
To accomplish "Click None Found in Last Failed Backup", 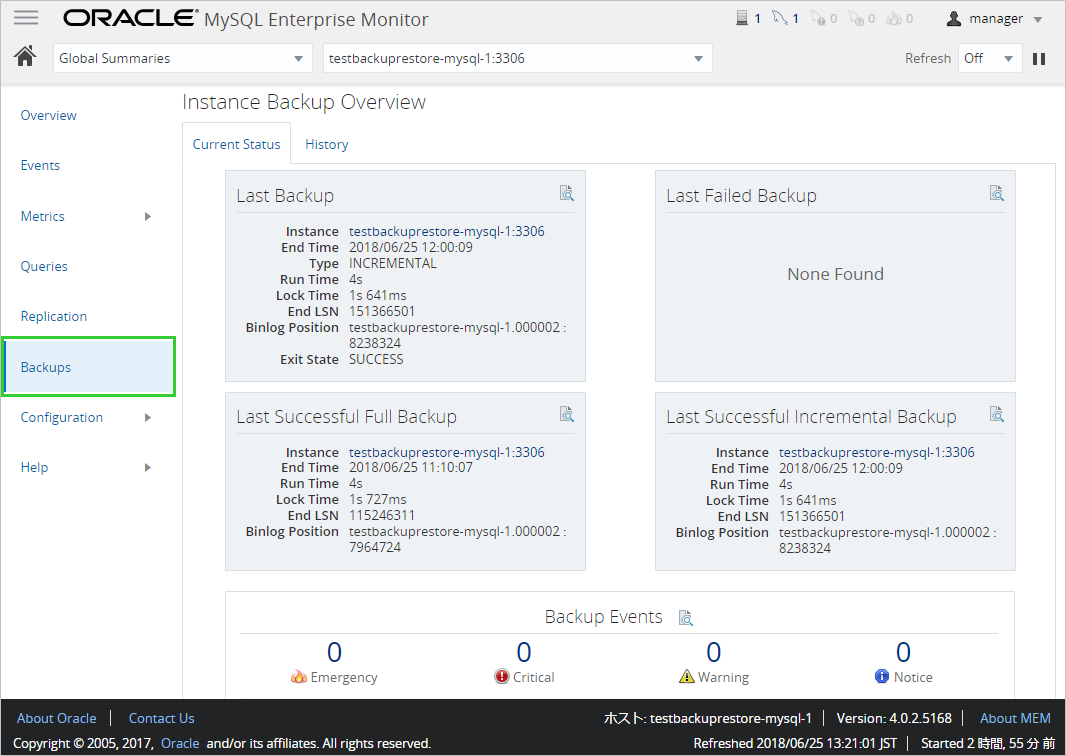I will click(x=836, y=274).
